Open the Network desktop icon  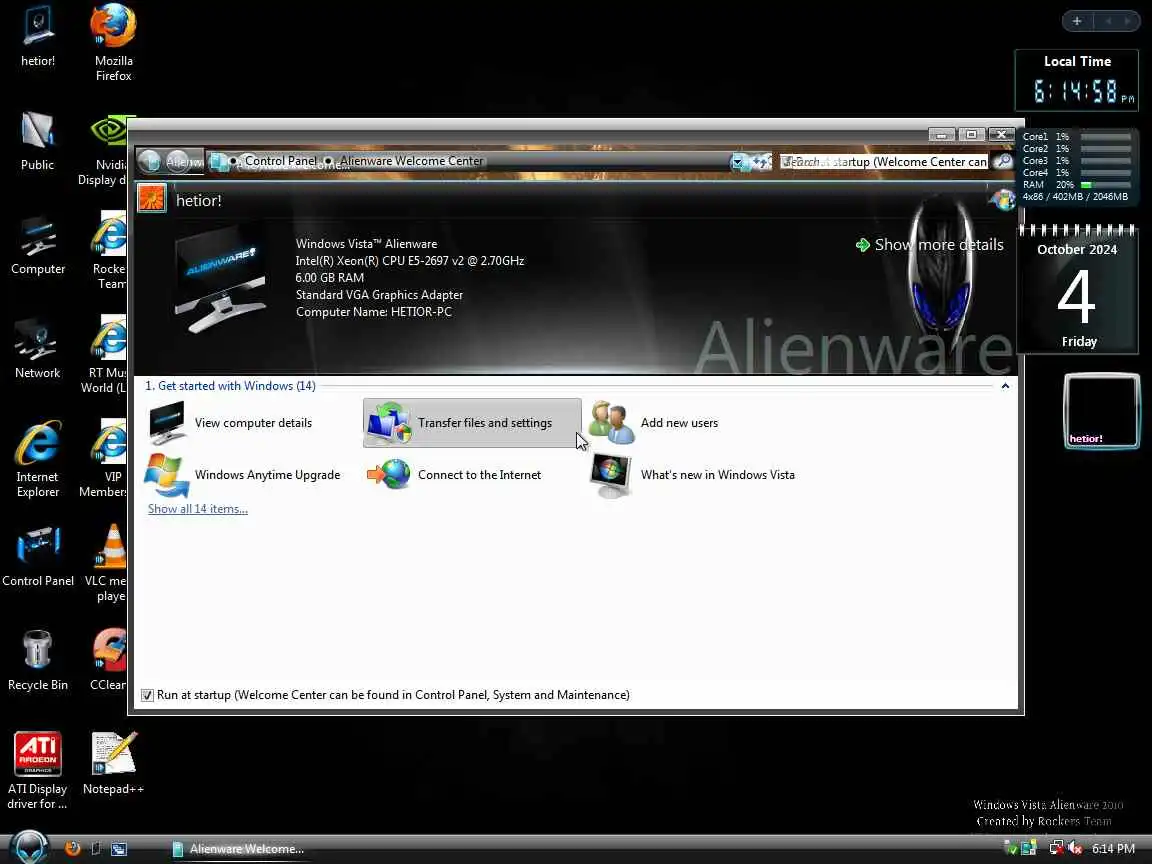(x=37, y=349)
